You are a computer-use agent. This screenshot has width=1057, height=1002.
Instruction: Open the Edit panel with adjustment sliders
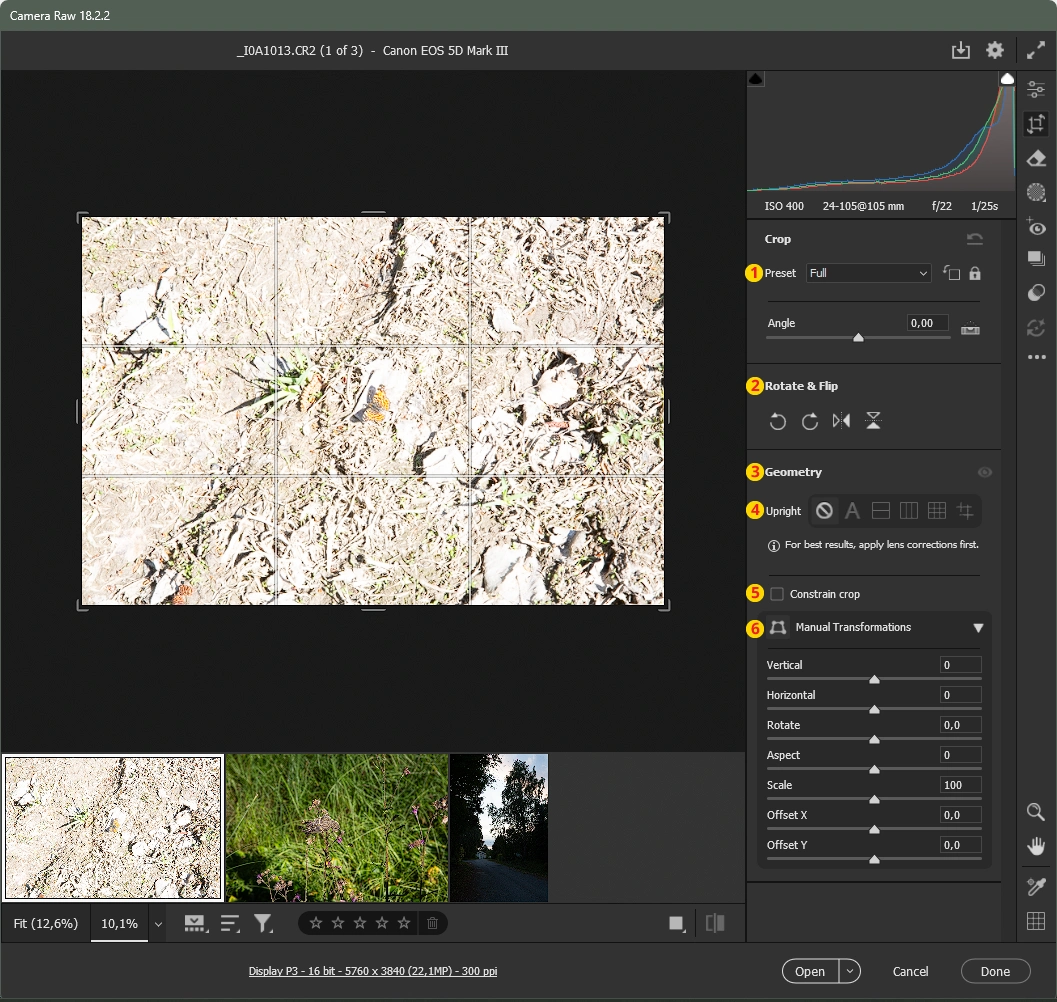point(1036,89)
